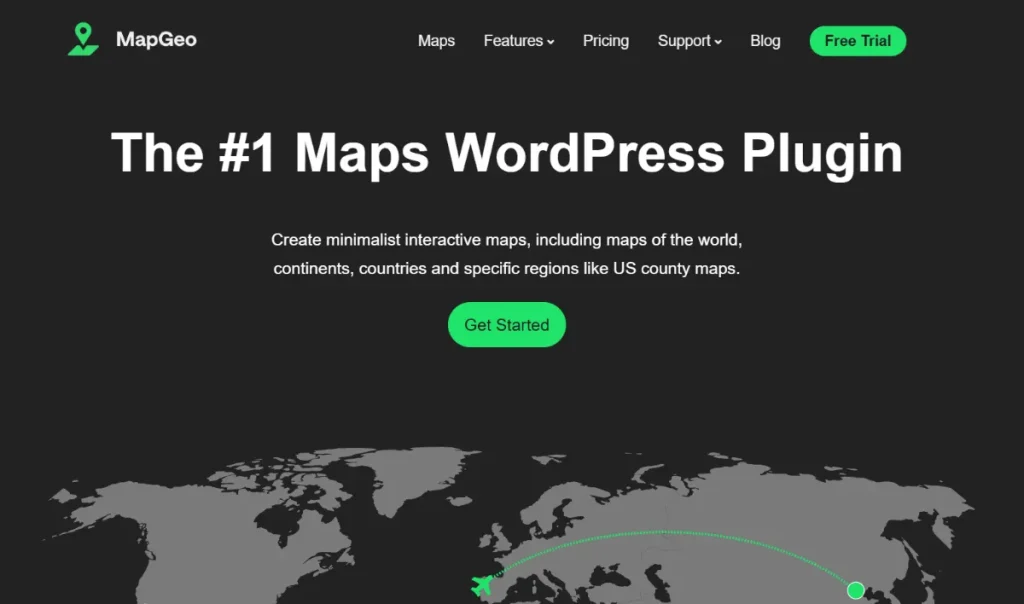The width and height of the screenshot is (1024, 604).
Task: Click the dotted flight path arc
Action: click(x=666, y=532)
